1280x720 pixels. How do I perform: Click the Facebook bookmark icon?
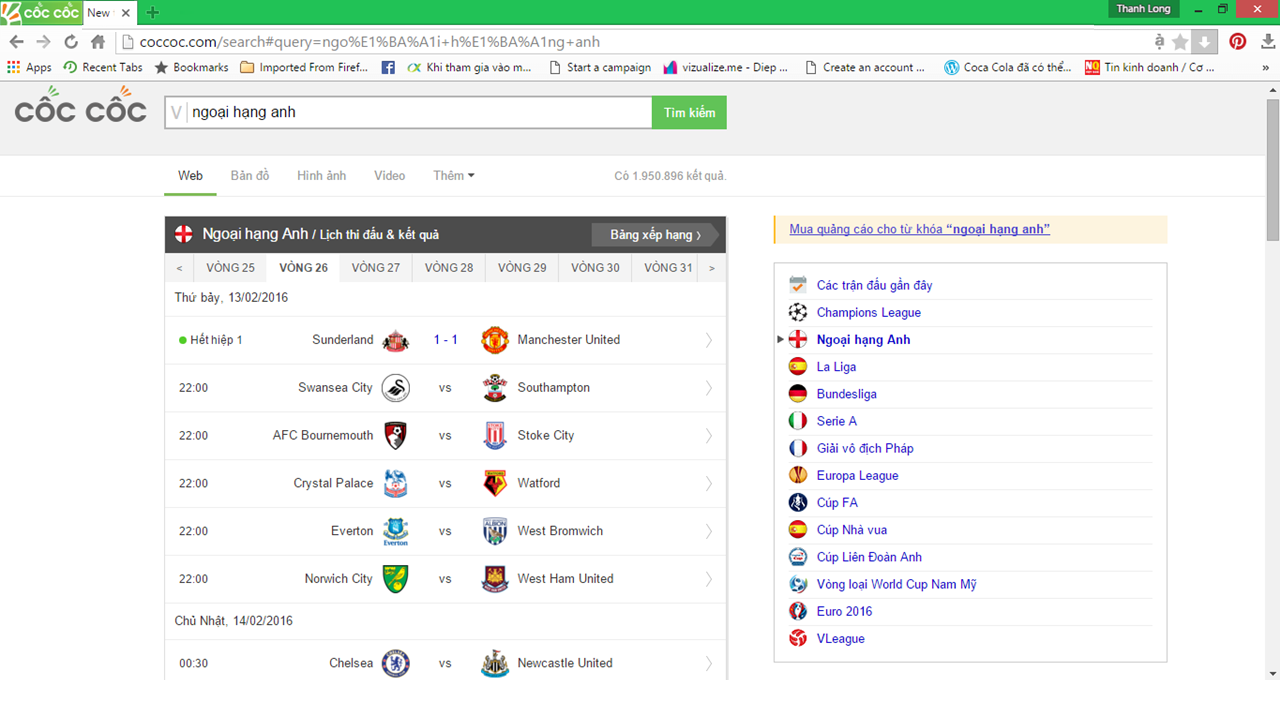point(388,67)
